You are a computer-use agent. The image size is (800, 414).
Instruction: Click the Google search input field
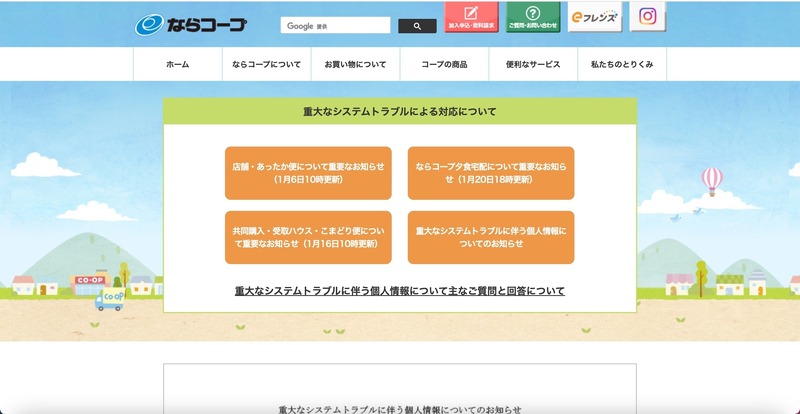(x=335, y=26)
